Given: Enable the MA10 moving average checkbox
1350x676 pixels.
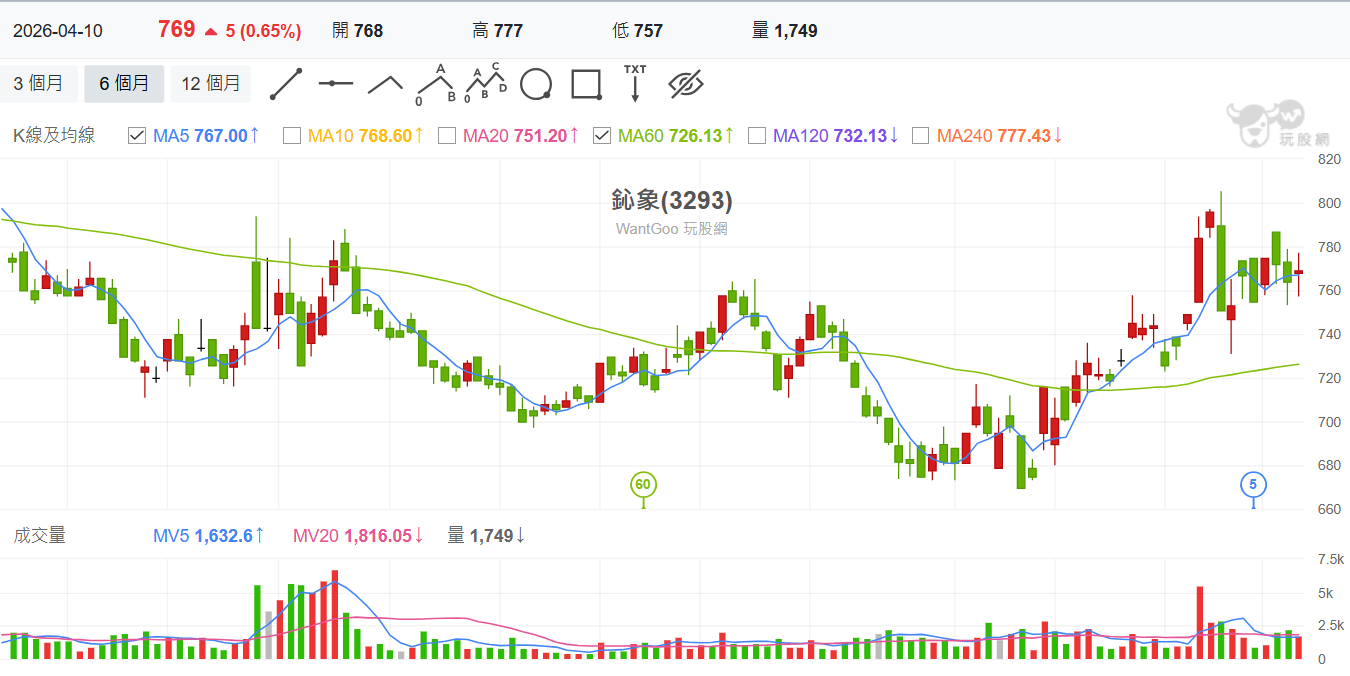Looking at the screenshot, I should (292, 136).
